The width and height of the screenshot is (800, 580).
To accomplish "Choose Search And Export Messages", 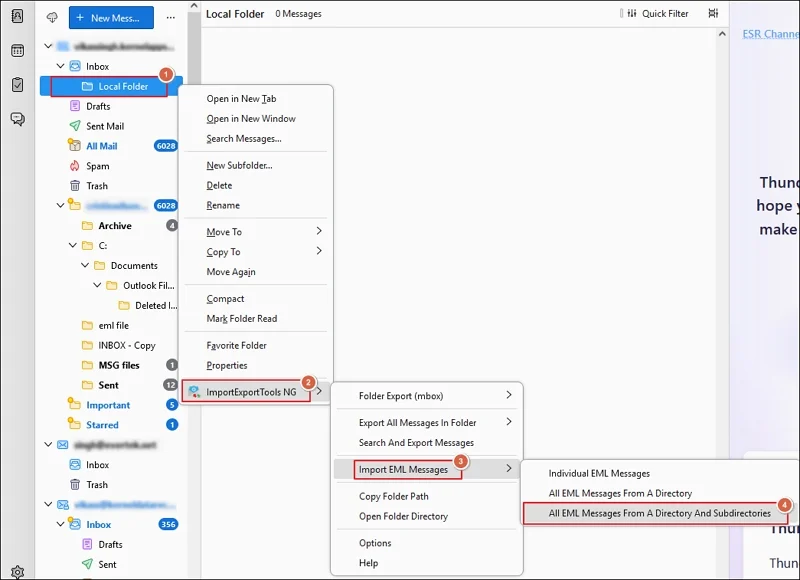I will (416, 443).
